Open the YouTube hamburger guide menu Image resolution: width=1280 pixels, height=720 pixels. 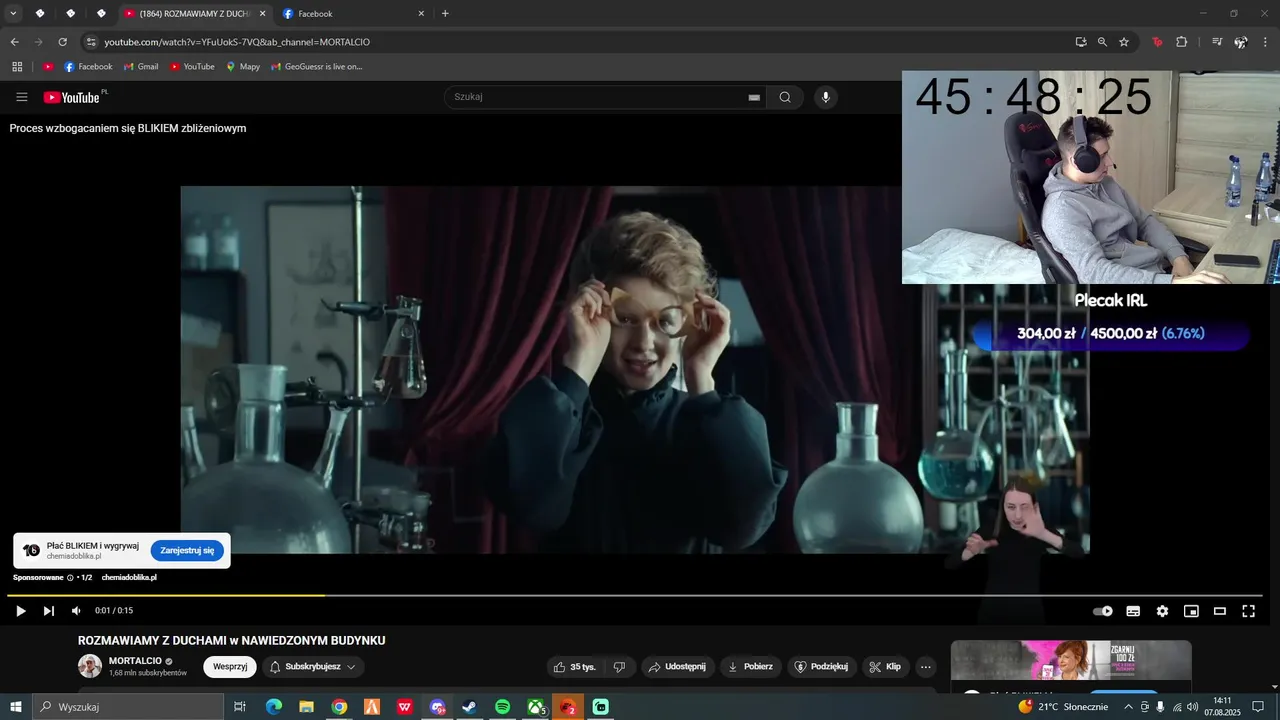[22, 97]
